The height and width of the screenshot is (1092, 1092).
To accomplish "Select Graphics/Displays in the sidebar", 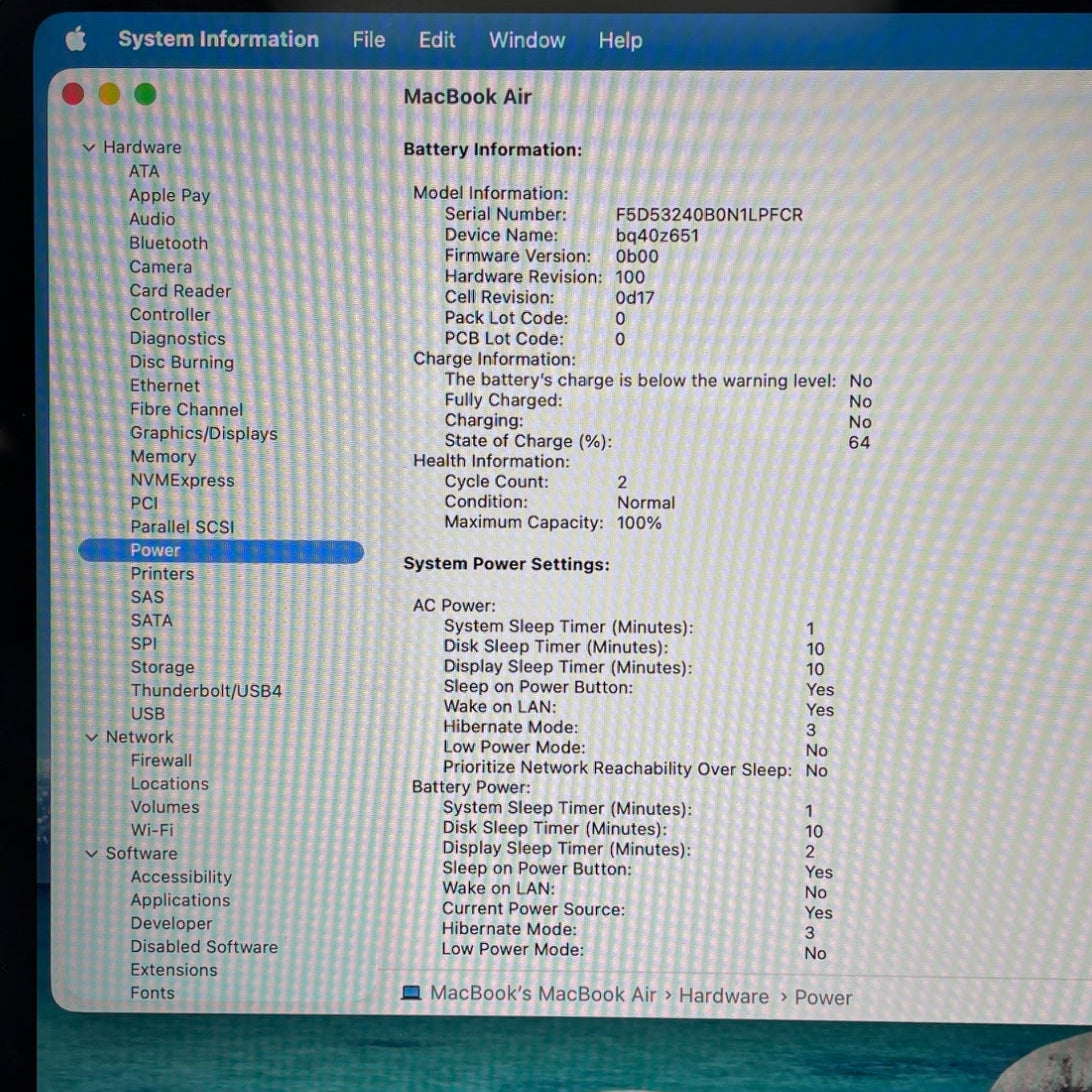I will [x=203, y=433].
